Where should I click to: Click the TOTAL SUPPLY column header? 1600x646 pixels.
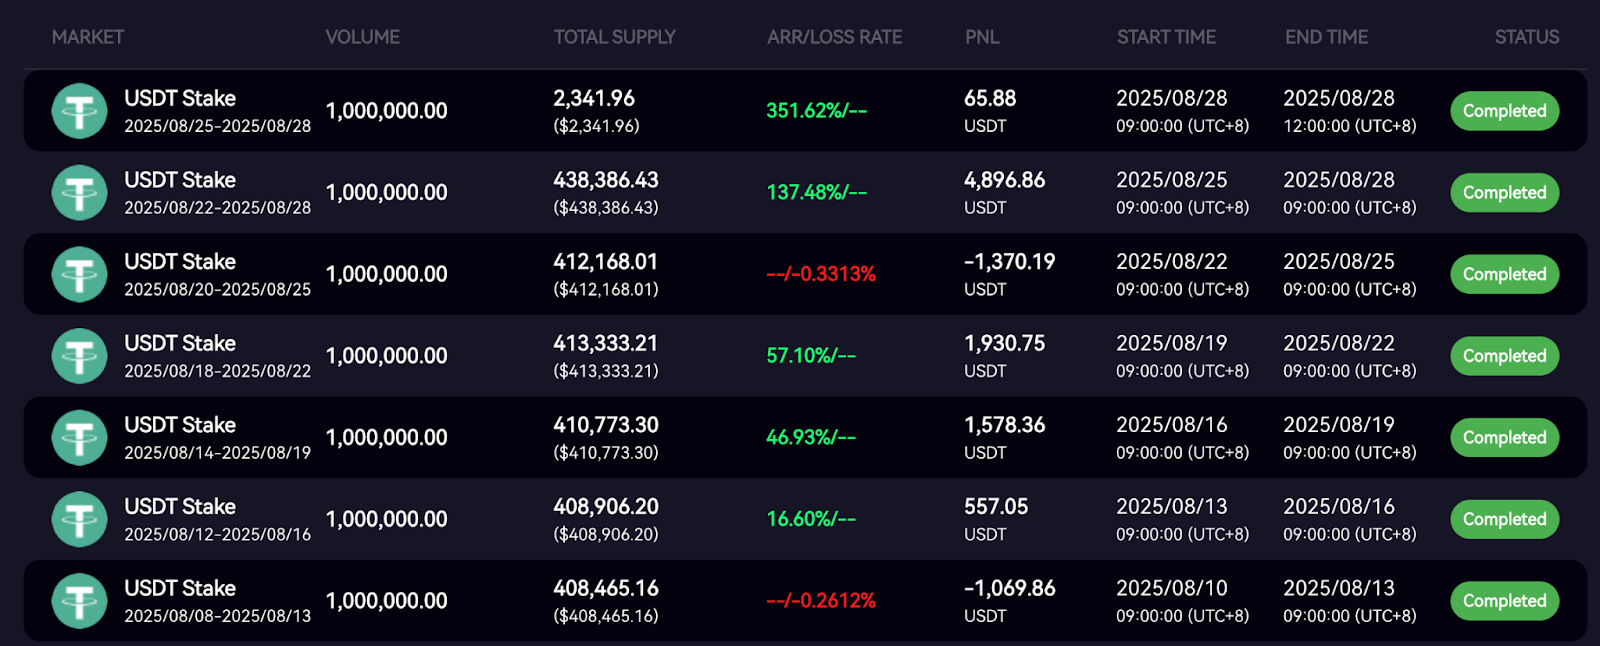[x=614, y=37]
